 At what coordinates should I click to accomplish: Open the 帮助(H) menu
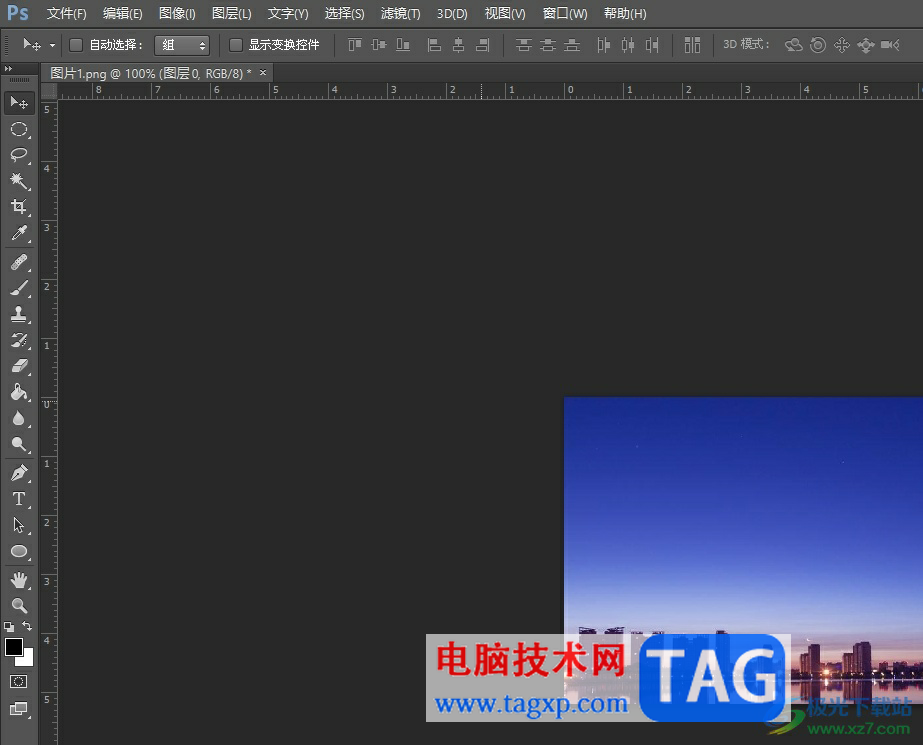pyautogui.click(x=625, y=14)
